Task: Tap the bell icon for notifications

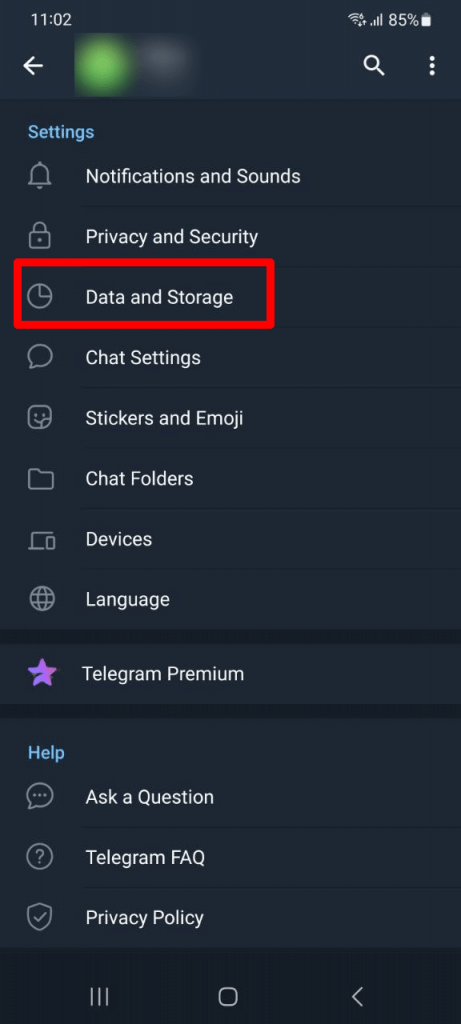Action: (x=40, y=176)
